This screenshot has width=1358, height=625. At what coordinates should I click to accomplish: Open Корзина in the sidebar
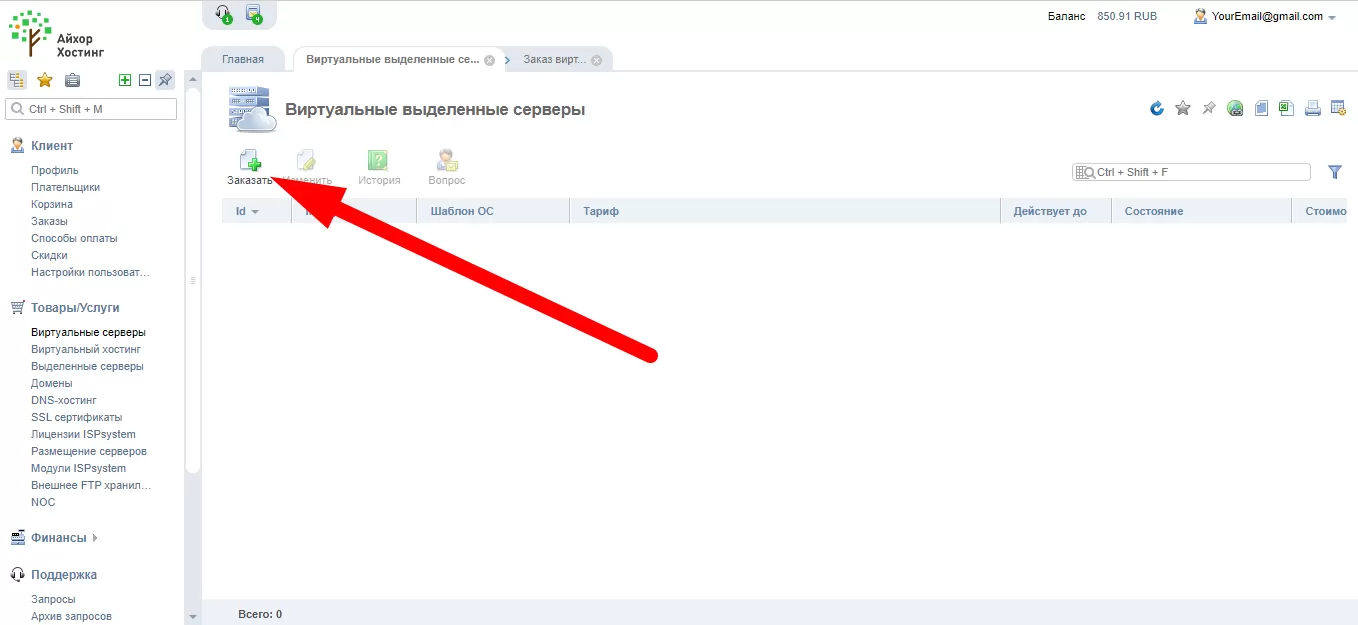click(52, 204)
